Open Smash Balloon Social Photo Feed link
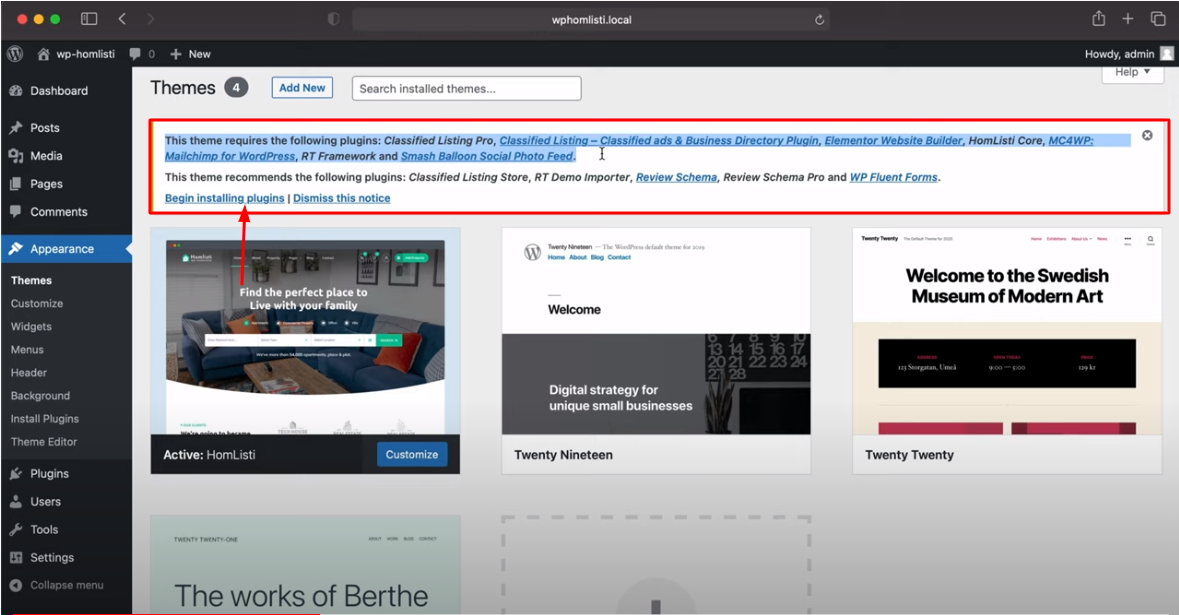 click(487, 156)
